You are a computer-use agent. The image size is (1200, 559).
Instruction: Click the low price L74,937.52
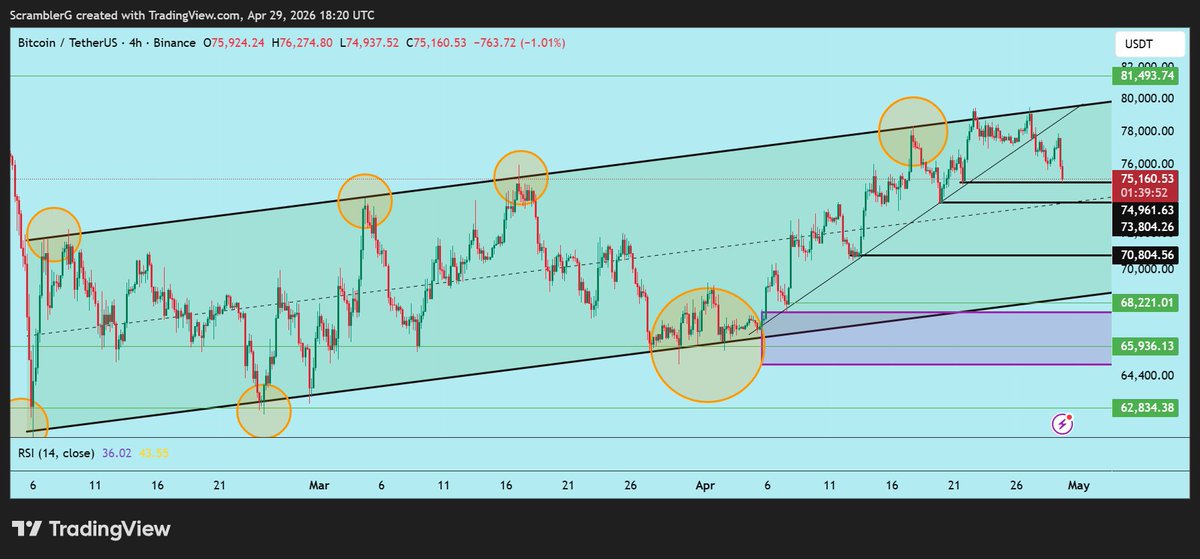pyautogui.click(x=370, y=44)
